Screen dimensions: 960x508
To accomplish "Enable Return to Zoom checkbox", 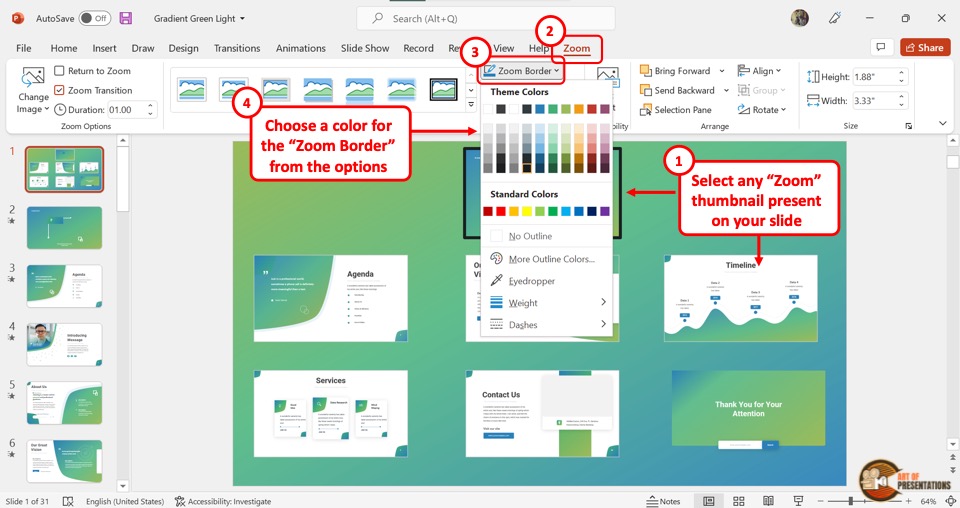I will (x=59, y=71).
